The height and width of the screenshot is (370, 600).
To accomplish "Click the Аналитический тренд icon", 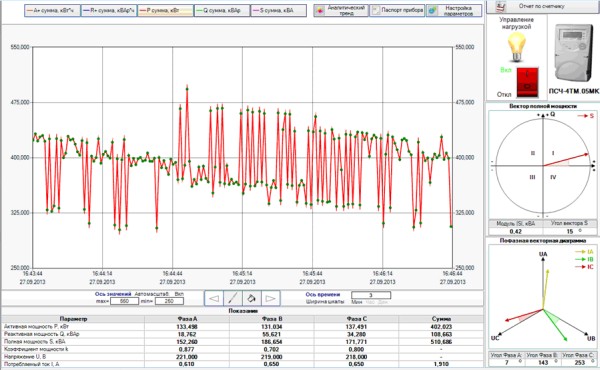I will pyautogui.click(x=320, y=11).
